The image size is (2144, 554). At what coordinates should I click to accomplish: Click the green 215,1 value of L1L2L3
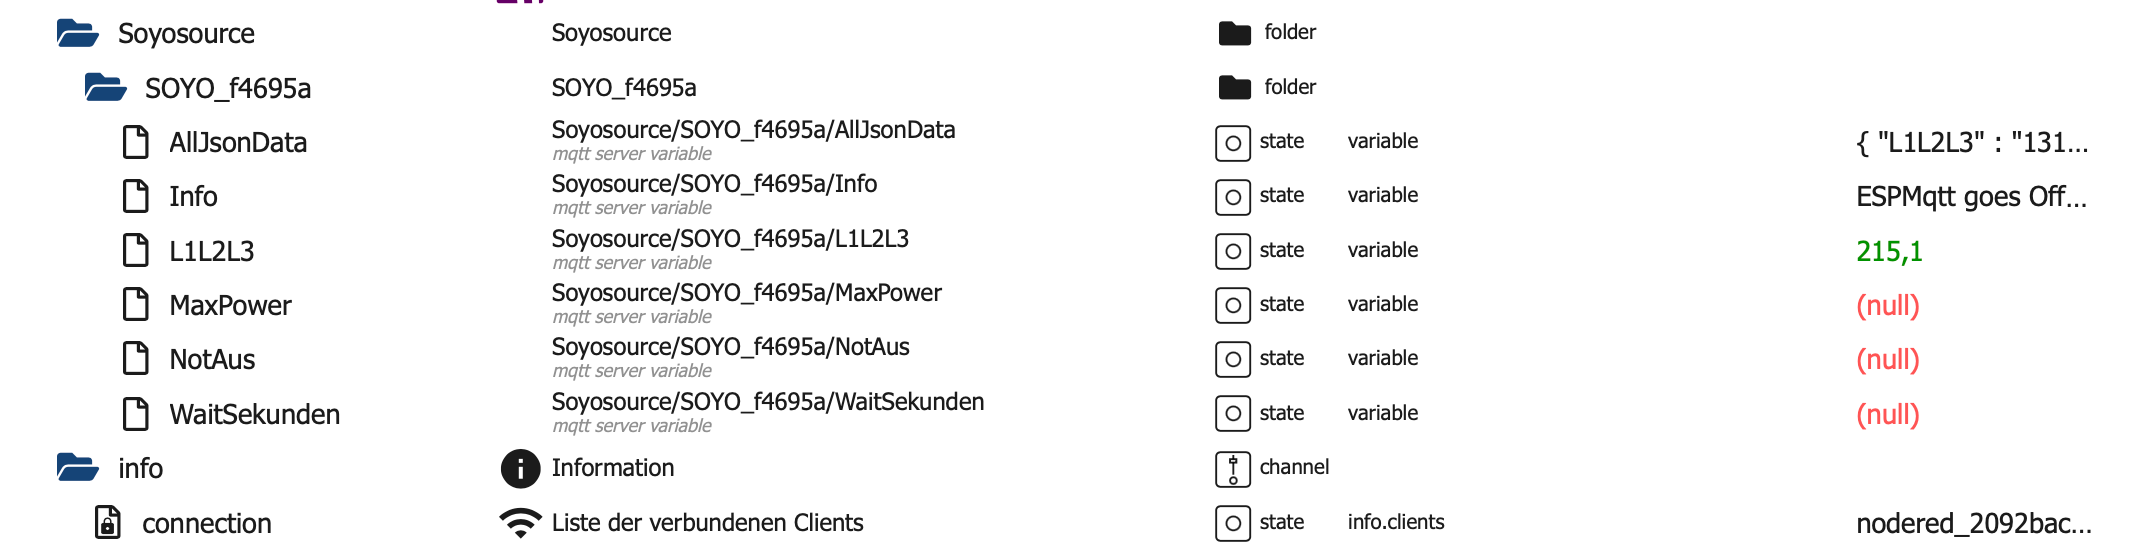[x=1888, y=251]
